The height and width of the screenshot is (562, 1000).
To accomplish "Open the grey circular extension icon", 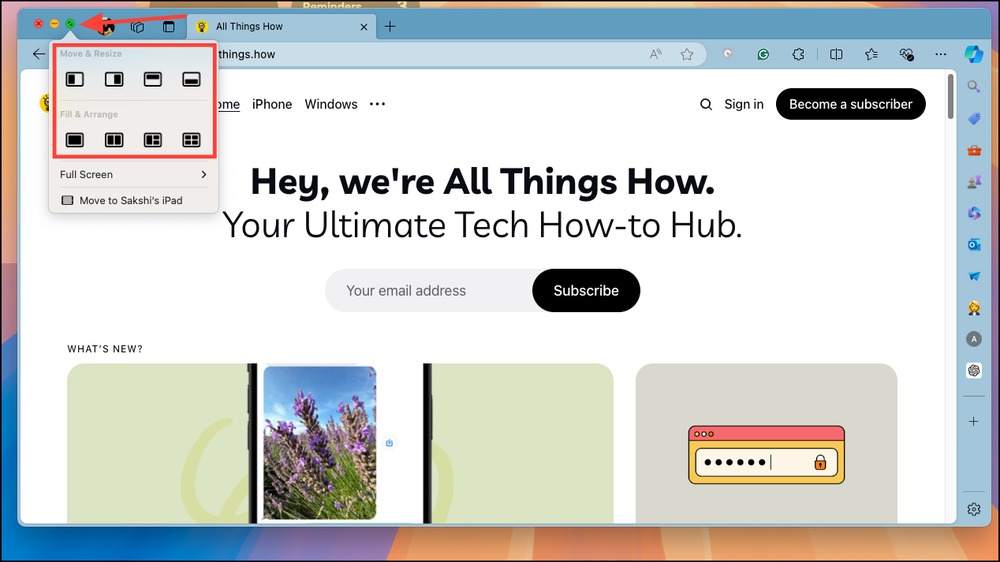I will coord(728,54).
